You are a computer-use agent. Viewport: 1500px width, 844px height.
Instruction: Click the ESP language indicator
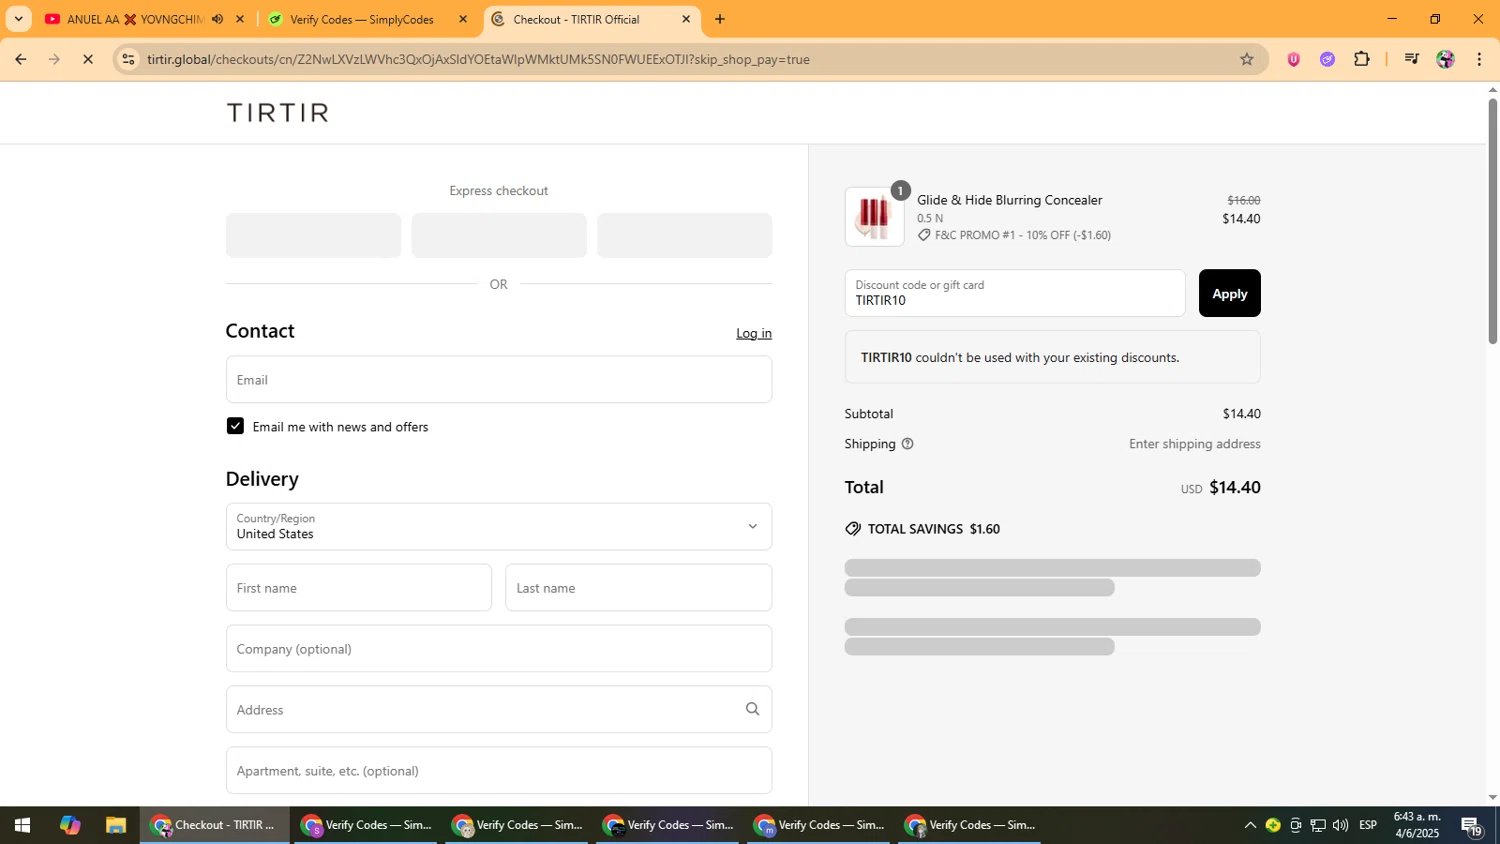pyautogui.click(x=1368, y=825)
